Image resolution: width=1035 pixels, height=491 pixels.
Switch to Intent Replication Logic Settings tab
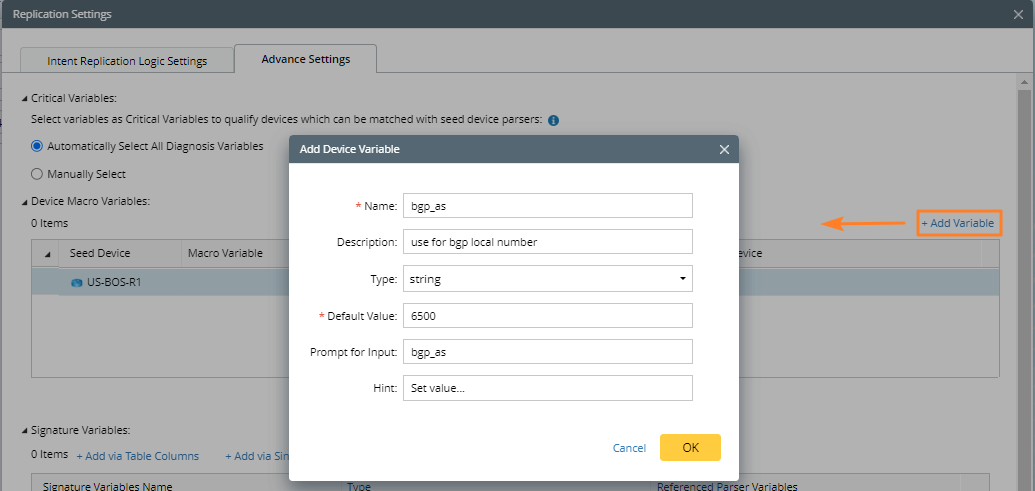[x=127, y=61]
